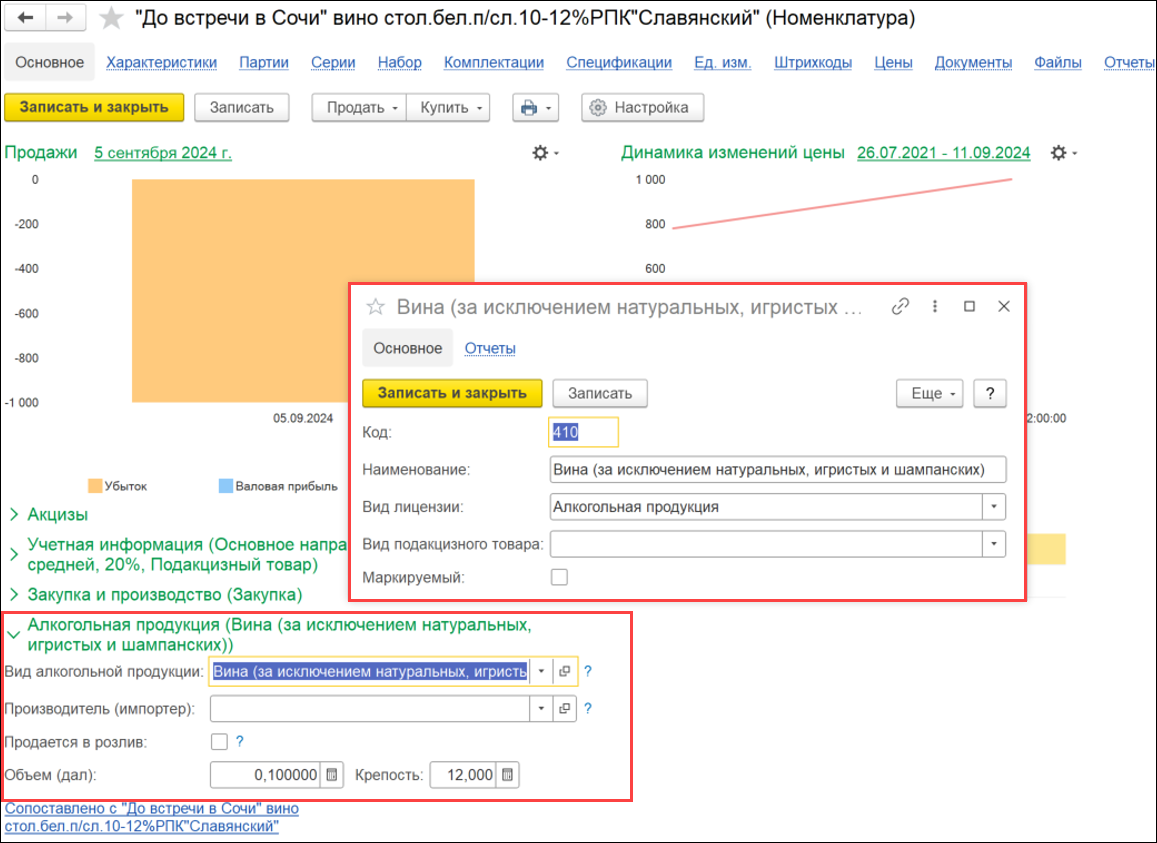Click 'Настройка' button
The height and width of the screenshot is (843, 1157).
pos(642,108)
